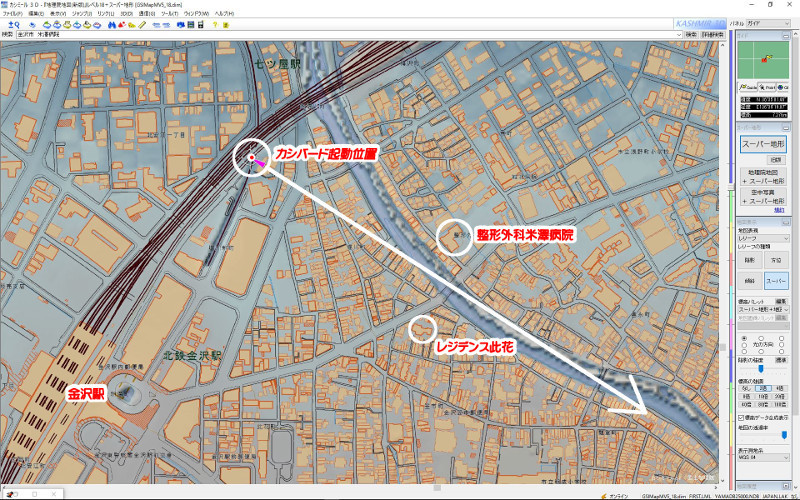This screenshot has height=500, width=800.
Task: Open the WGS 84 datum dropdown
Action: (x=763, y=458)
